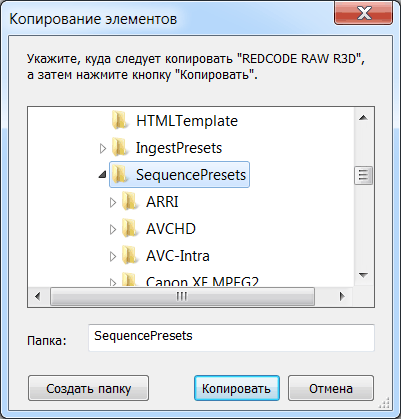Viewport: 401px width, 419px height.
Task: Click the vertical scrollbar down arrow
Action: [363, 275]
